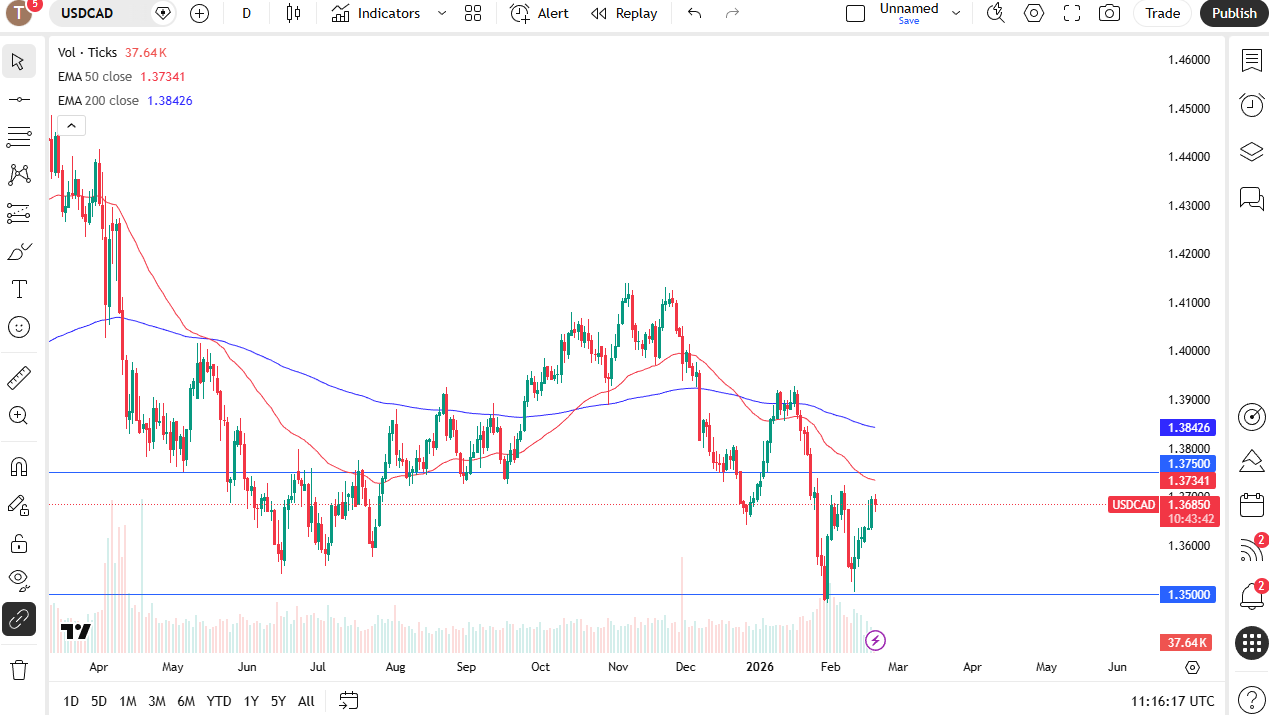Screen dimensions: 1269x715
Task: Open the alerts clock panel
Action: pos(1251,105)
